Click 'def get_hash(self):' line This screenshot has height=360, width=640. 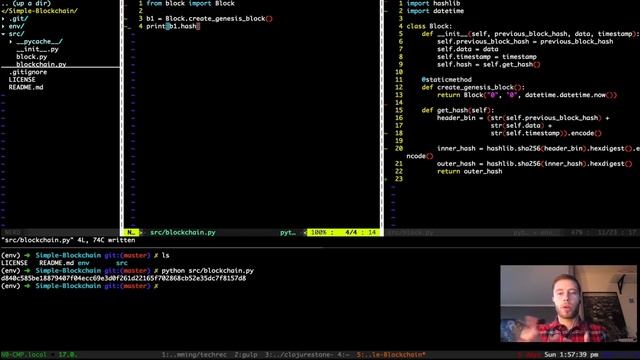click(x=458, y=110)
